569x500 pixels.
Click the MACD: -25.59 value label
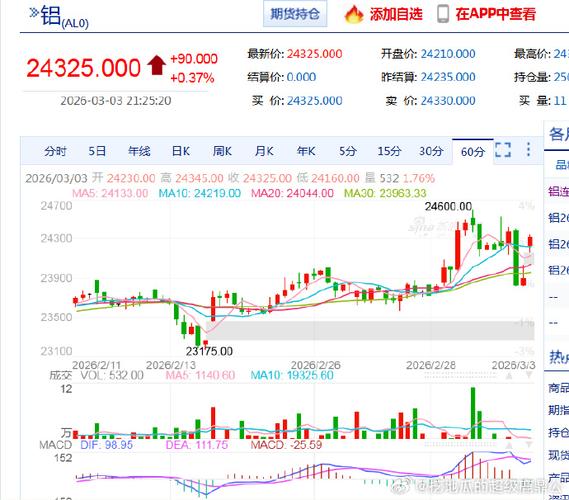286,445
